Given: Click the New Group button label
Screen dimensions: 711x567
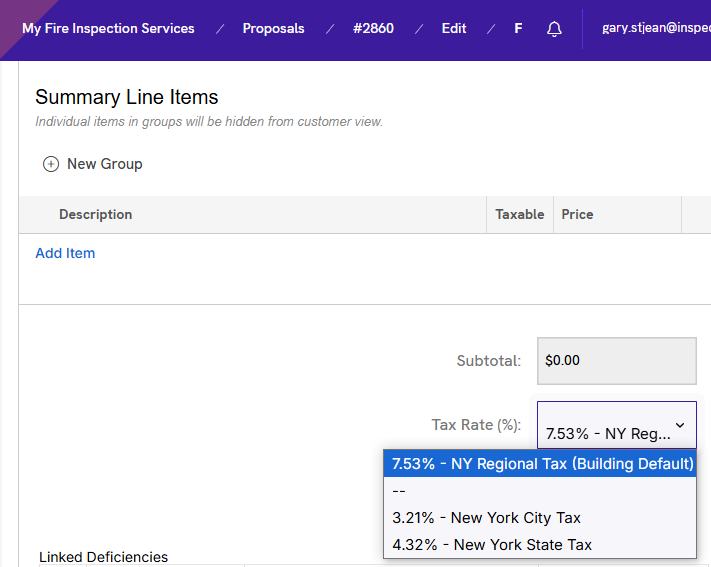Looking at the screenshot, I should tap(105, 164).
